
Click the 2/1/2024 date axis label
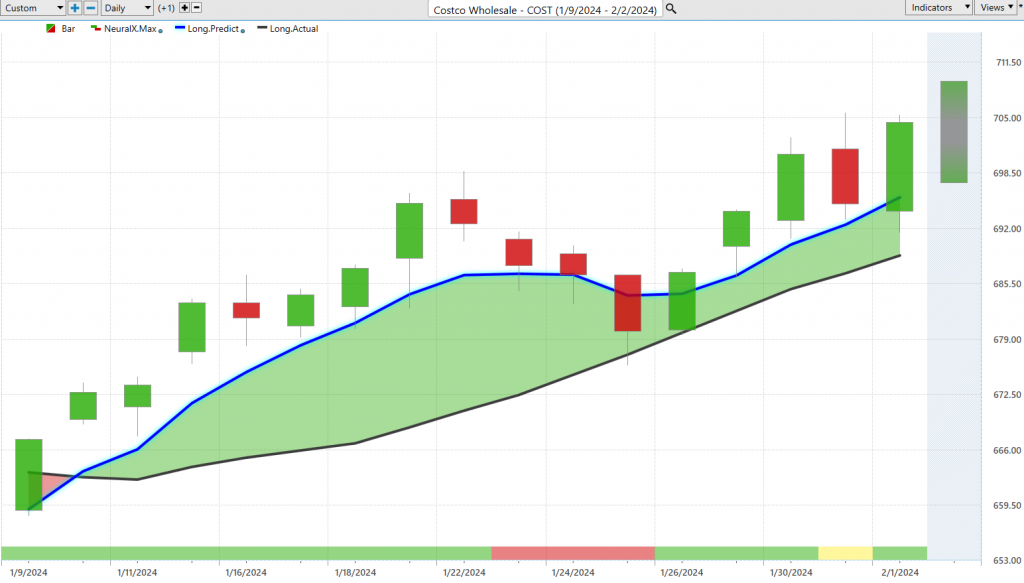tap(900, 573)
